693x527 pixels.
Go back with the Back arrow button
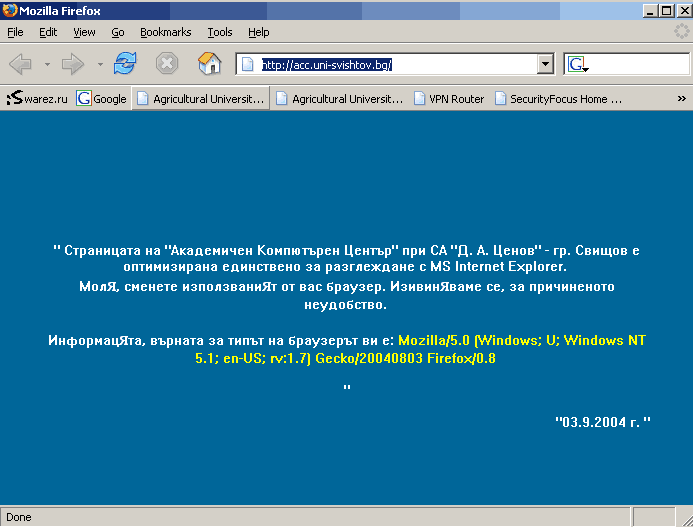click(20, 65)
